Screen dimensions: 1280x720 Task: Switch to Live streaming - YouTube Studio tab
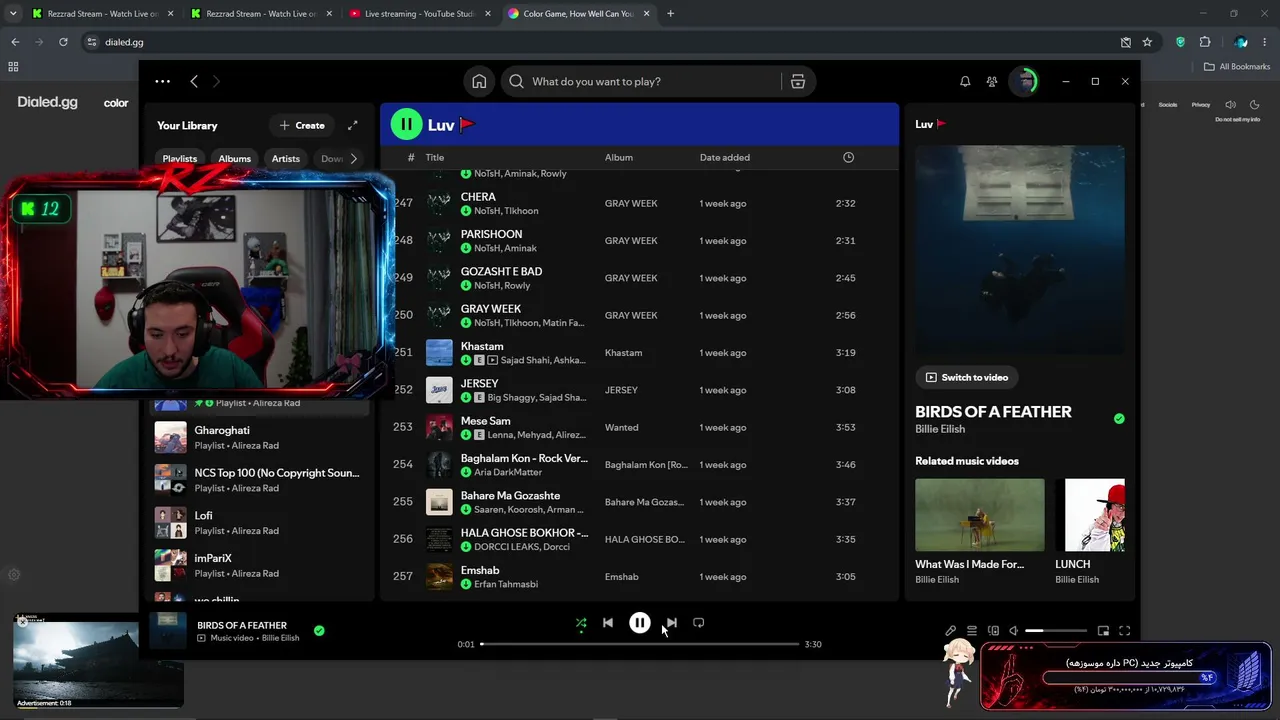420,14
